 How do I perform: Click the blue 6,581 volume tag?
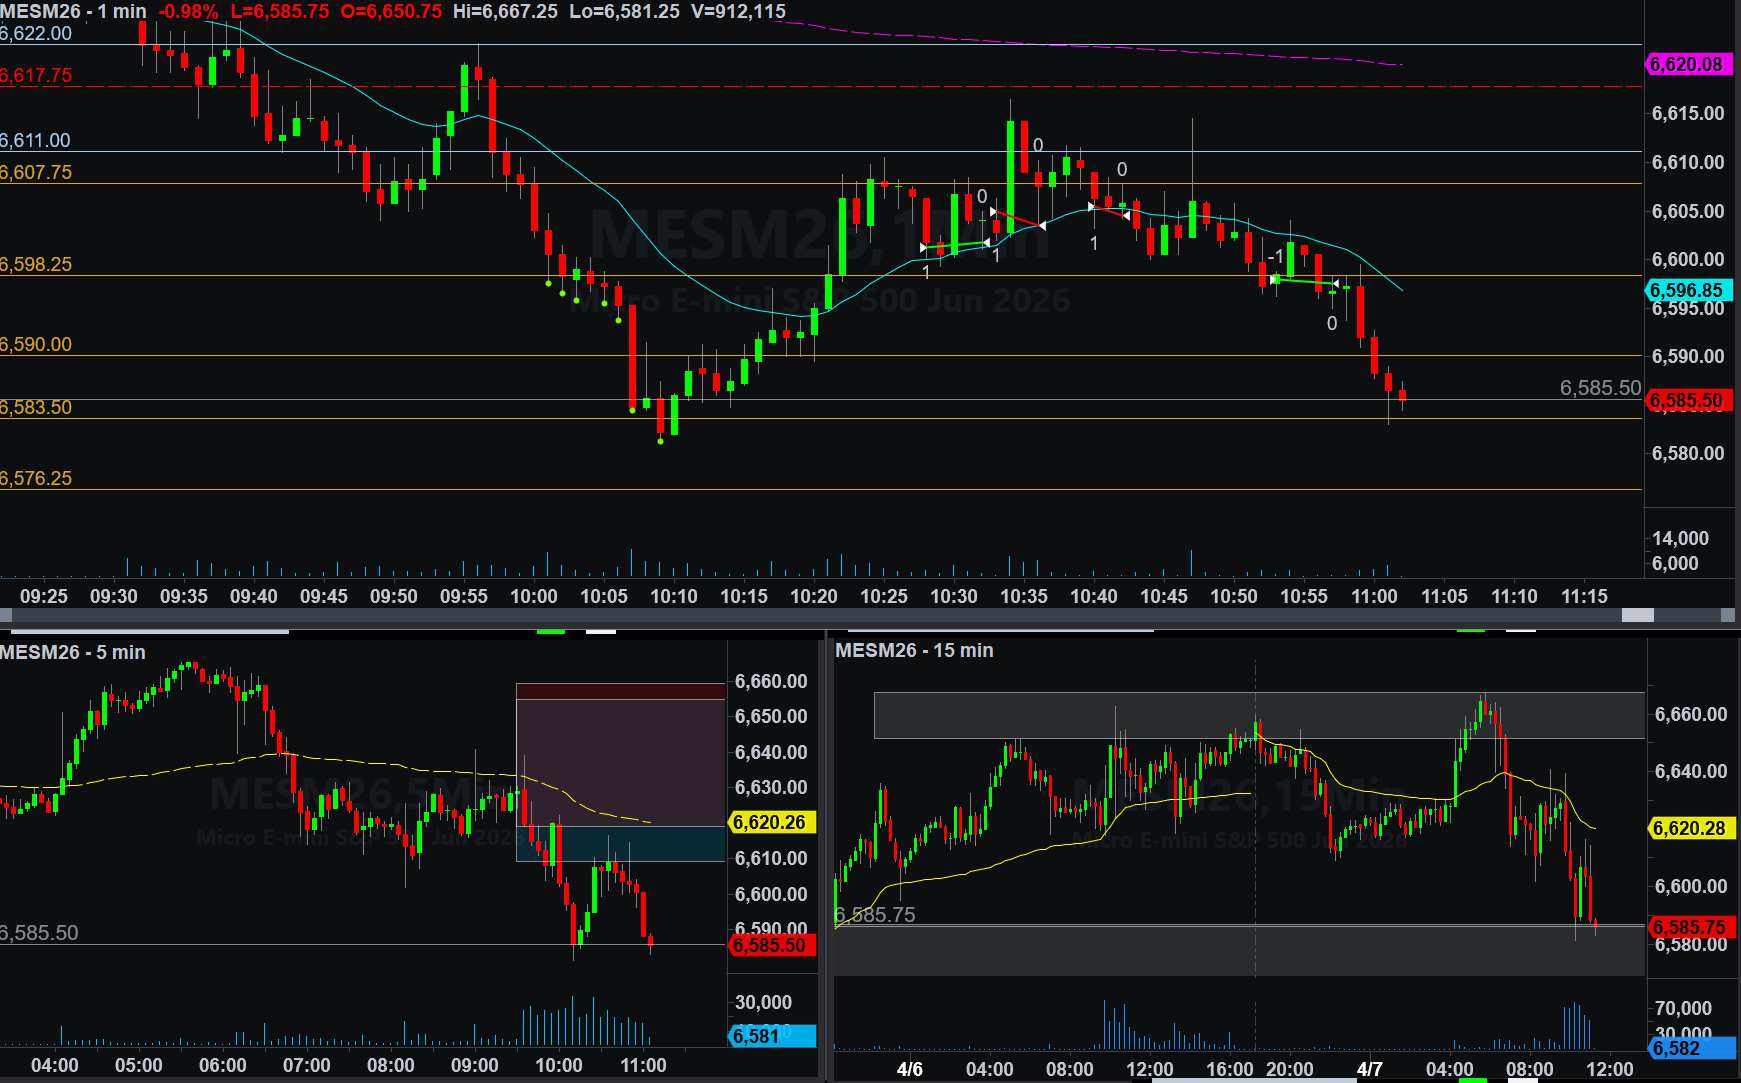770,1036
